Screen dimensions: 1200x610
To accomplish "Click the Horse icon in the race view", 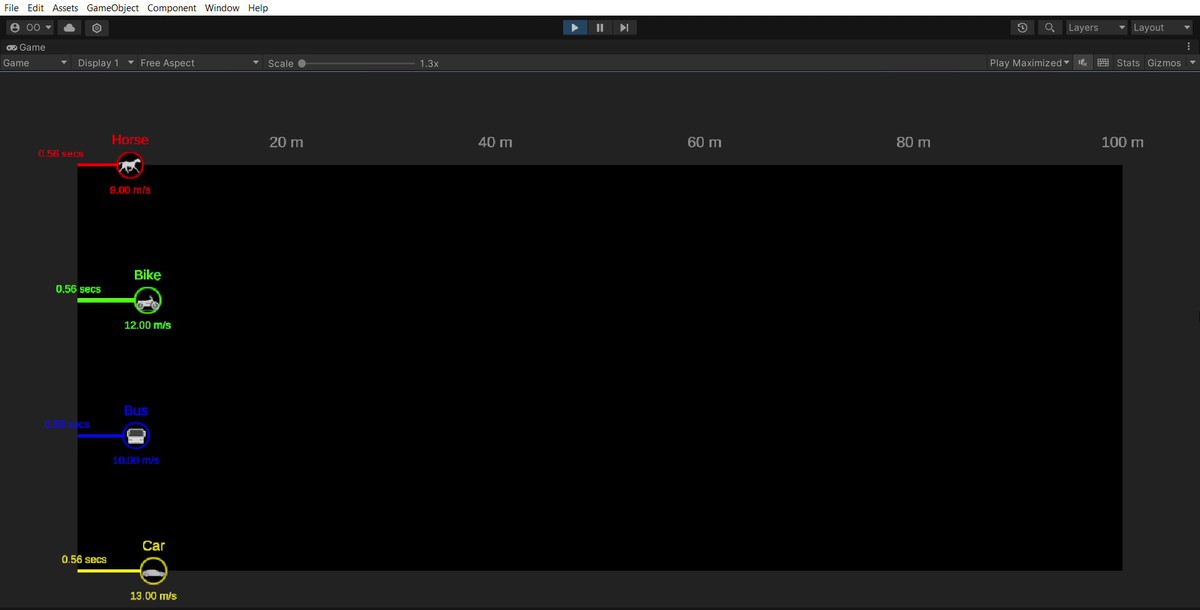I will tap(130, 165).
